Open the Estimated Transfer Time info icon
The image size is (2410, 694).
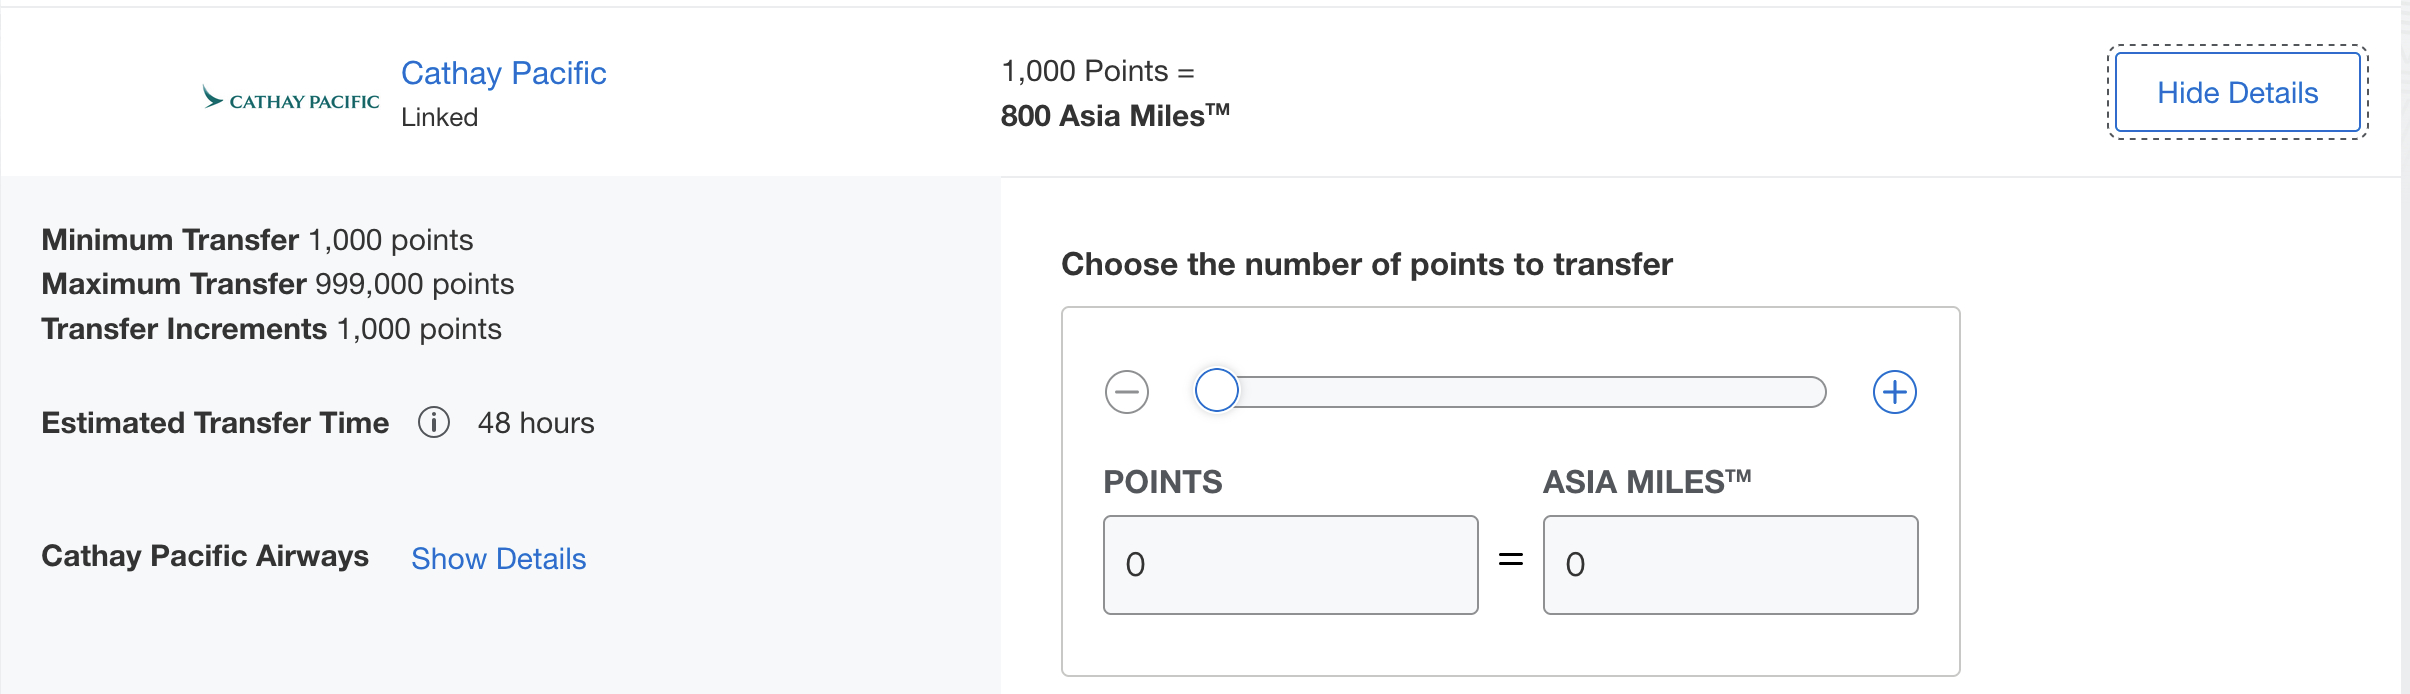433,423
